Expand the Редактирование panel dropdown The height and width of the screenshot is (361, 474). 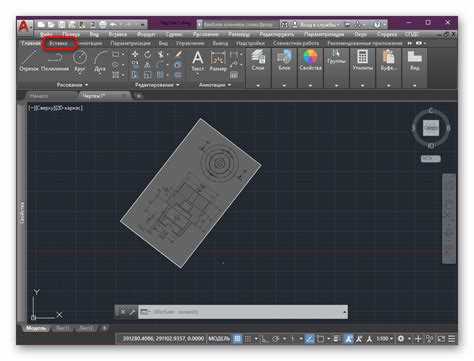[157, 85]
